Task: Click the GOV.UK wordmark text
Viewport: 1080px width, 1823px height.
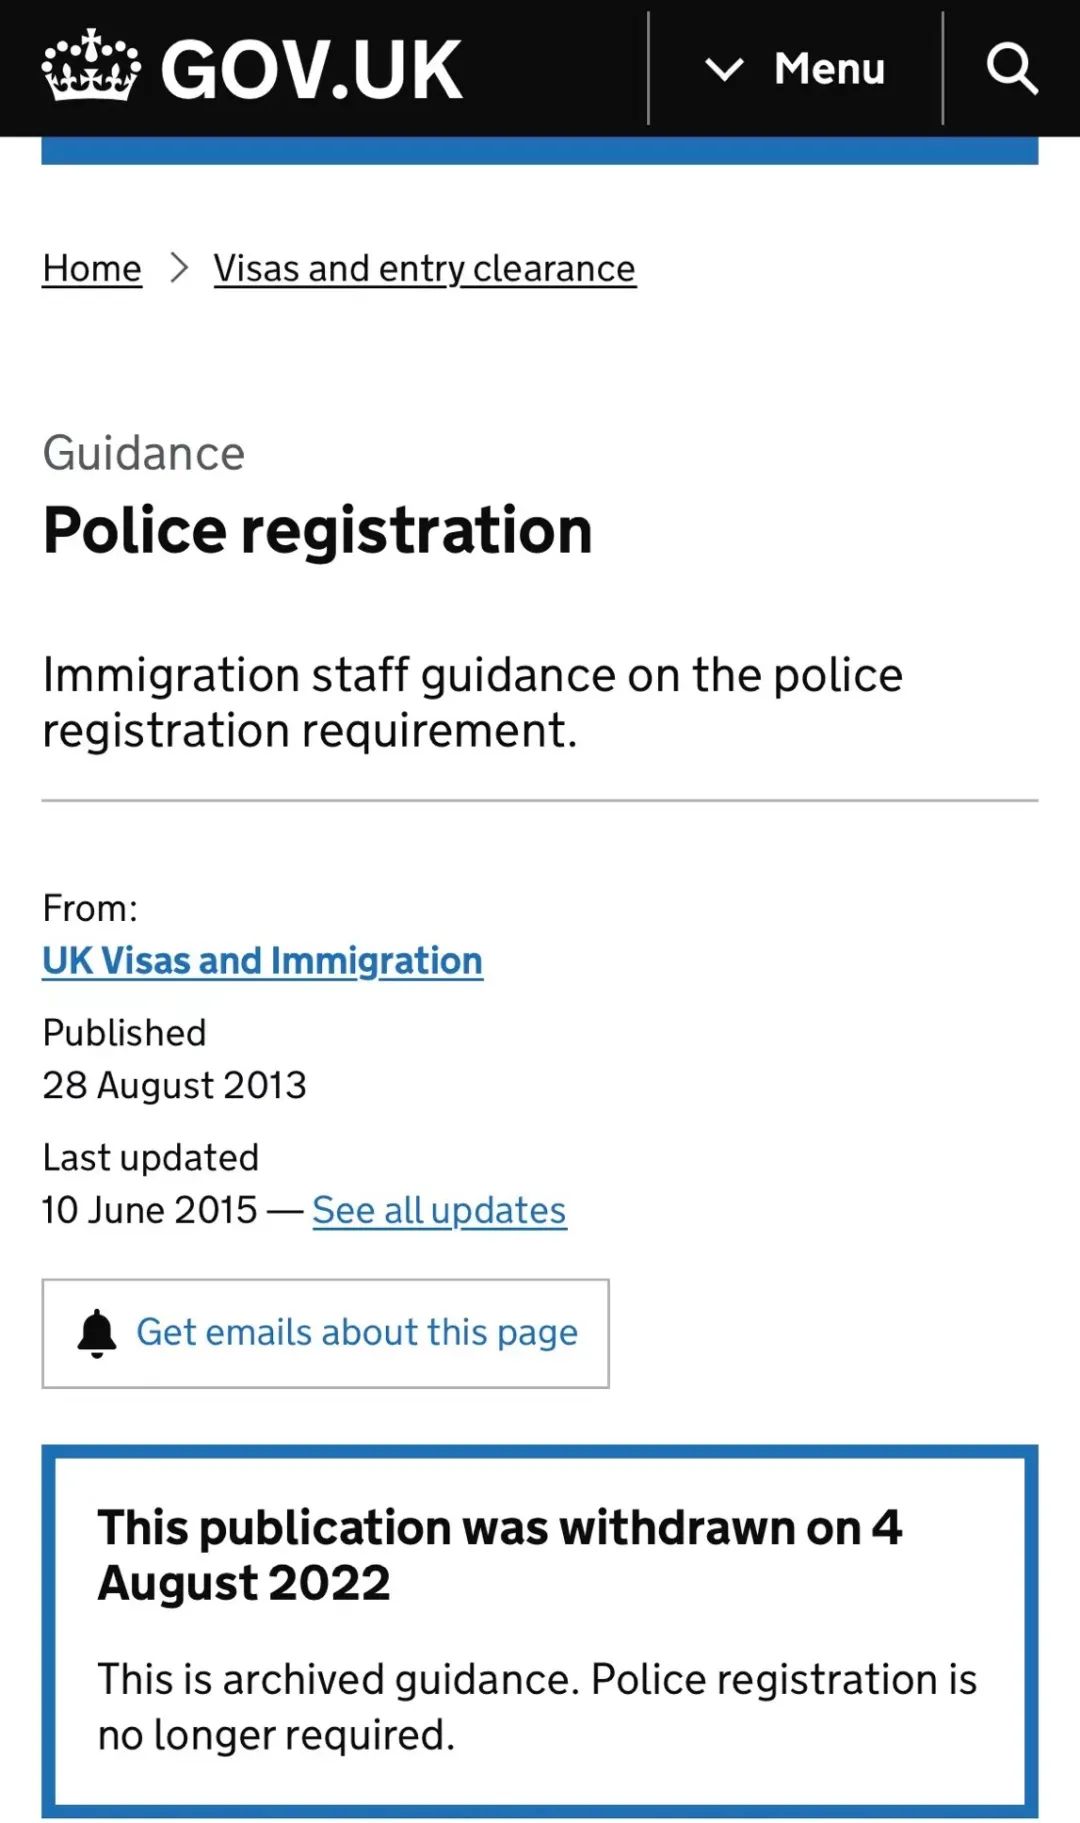Action: (311, 70)
